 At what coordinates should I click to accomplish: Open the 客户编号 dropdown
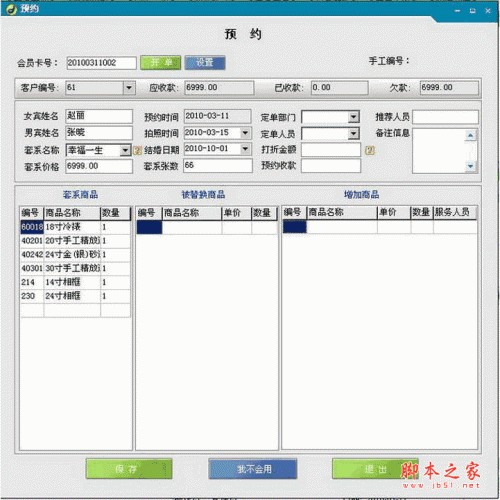129,88
